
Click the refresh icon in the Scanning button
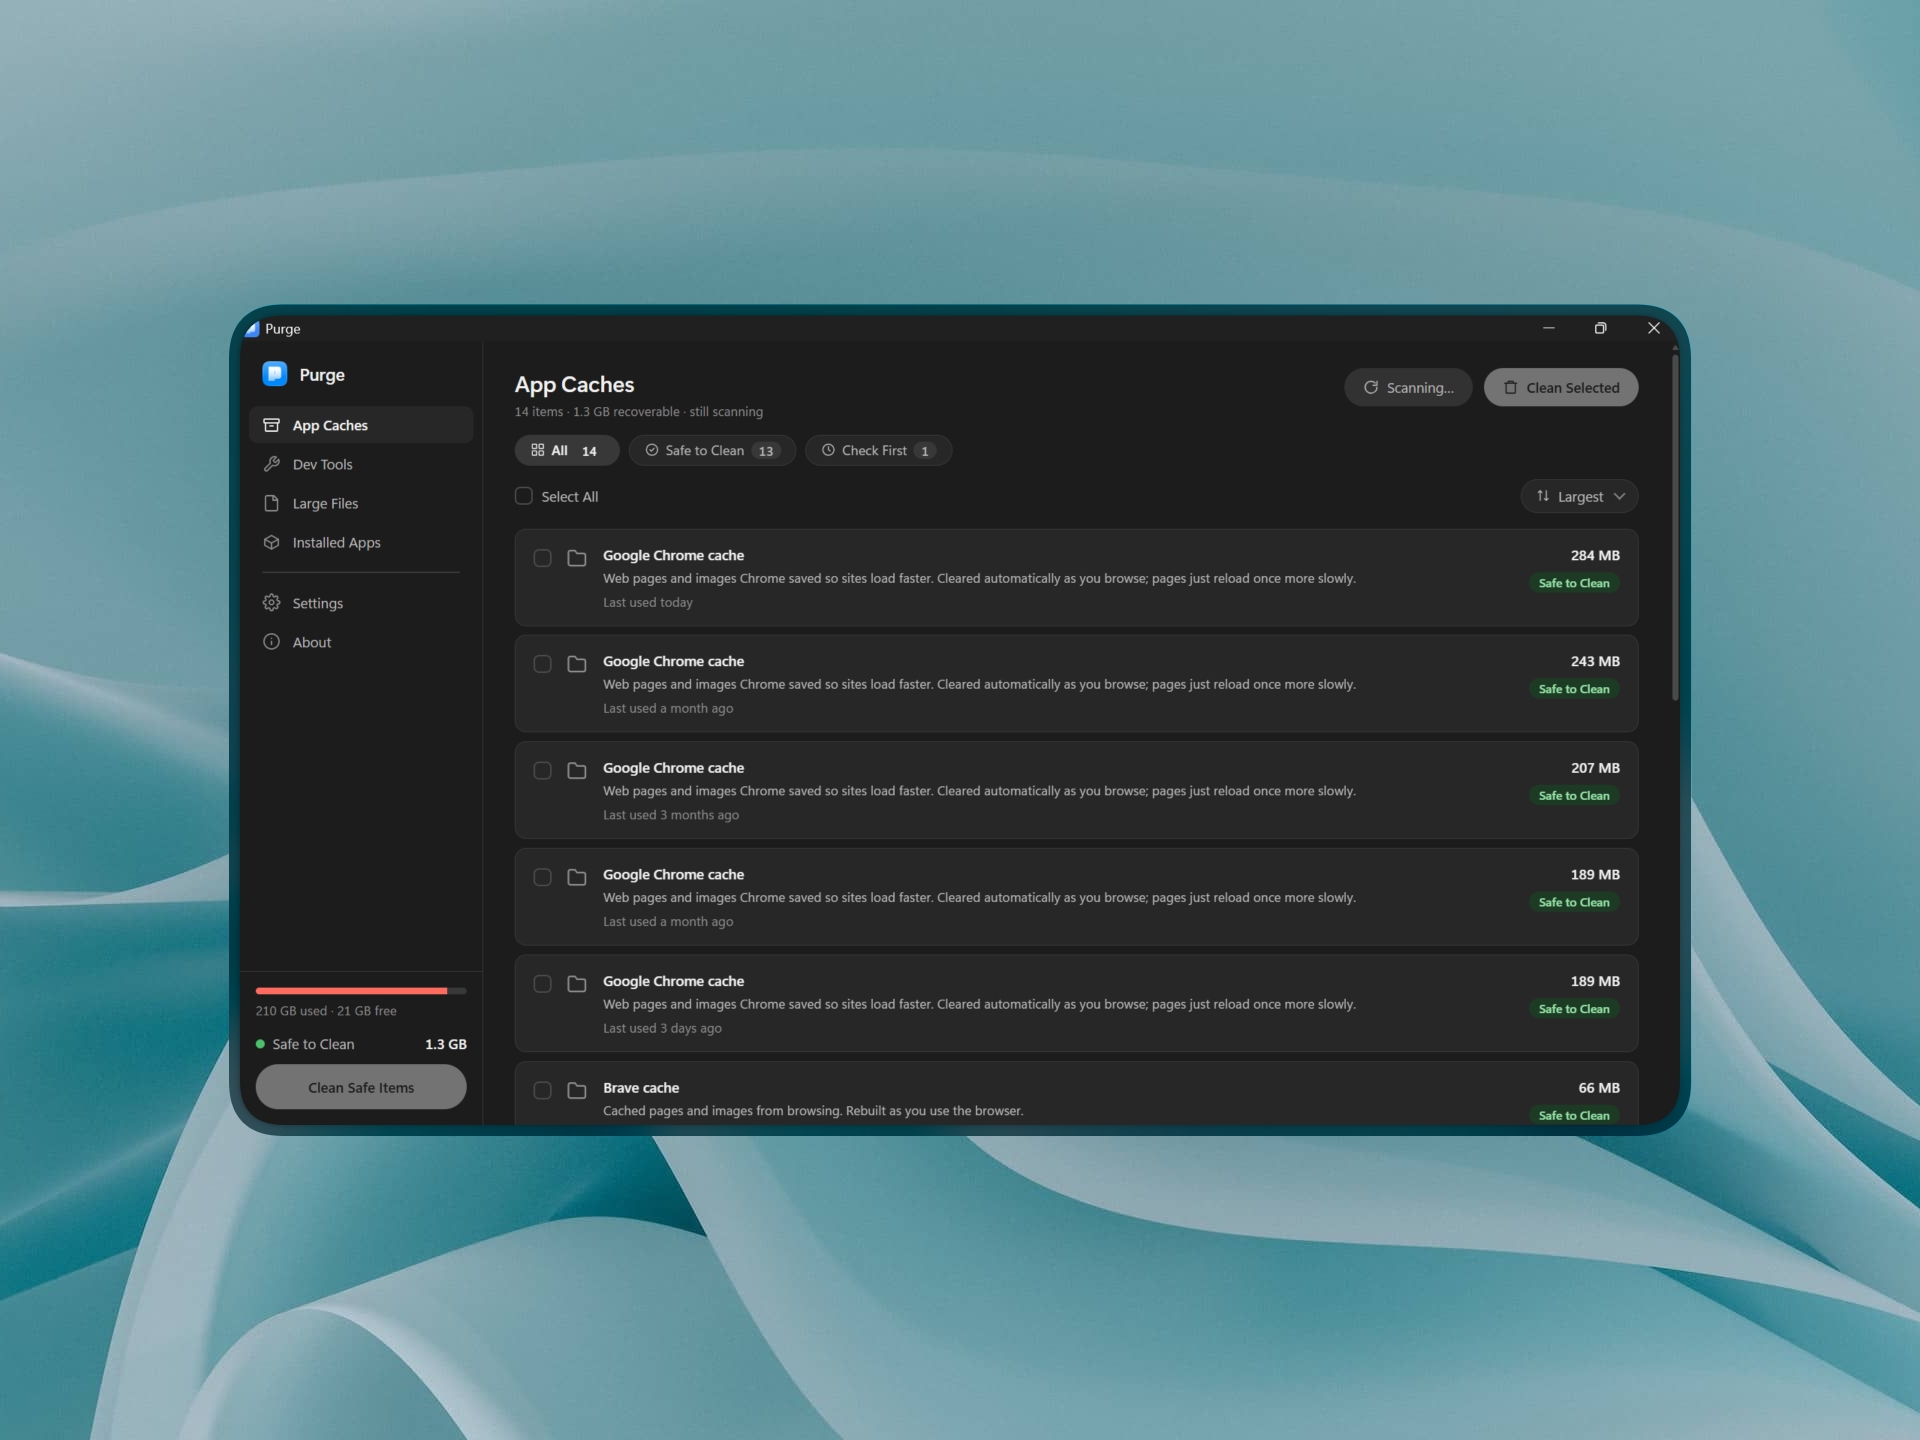1371,387
